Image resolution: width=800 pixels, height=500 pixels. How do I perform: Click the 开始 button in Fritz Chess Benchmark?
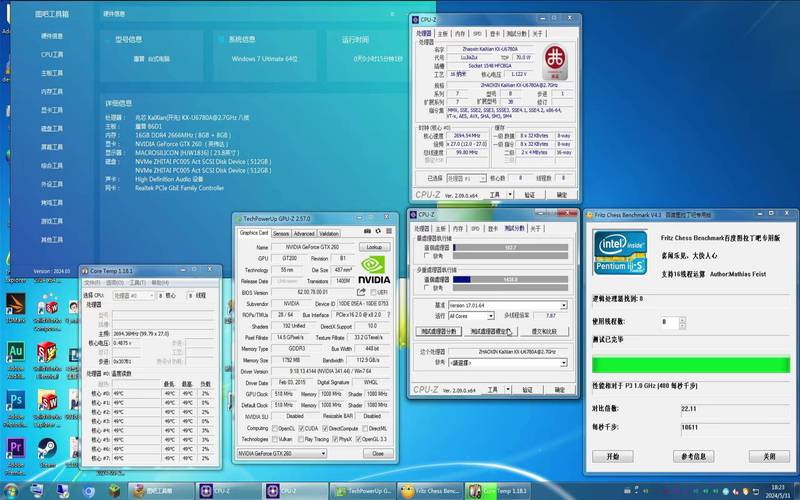pos(613,457)
